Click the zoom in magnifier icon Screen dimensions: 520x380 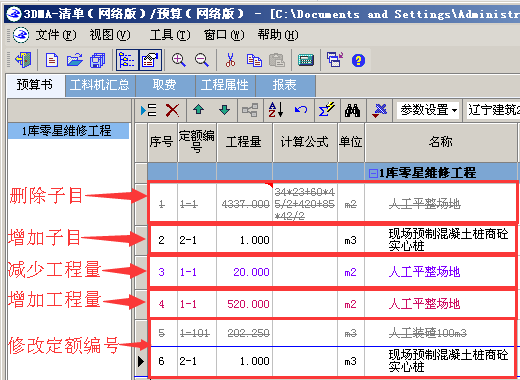coord(179,60)
